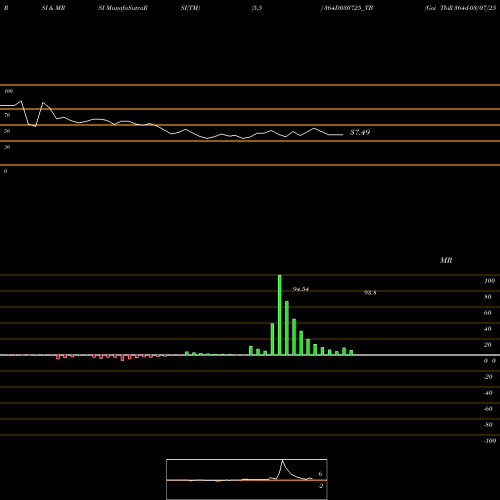
Task: Click the 100 label on RSI axis
Action: pos(8,91)
